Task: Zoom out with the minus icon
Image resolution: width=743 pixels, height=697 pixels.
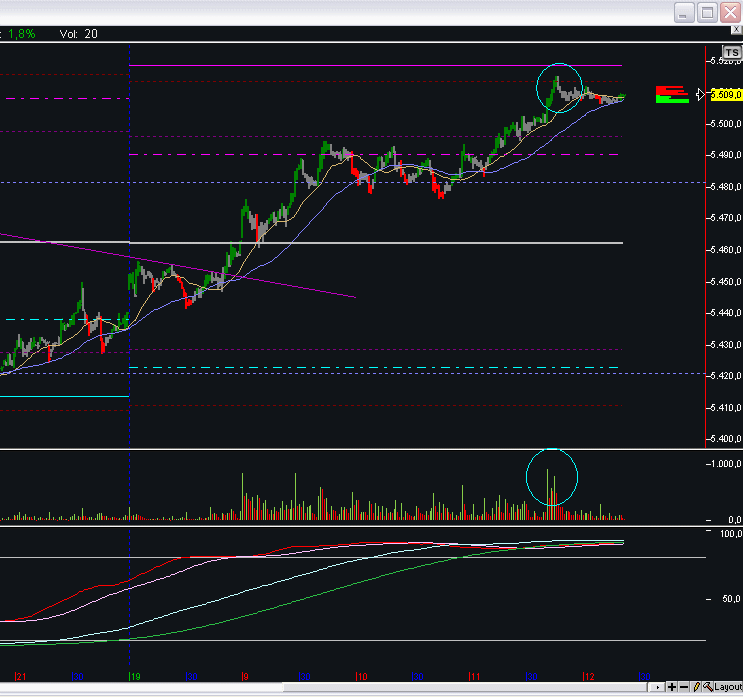Action: 683,687
